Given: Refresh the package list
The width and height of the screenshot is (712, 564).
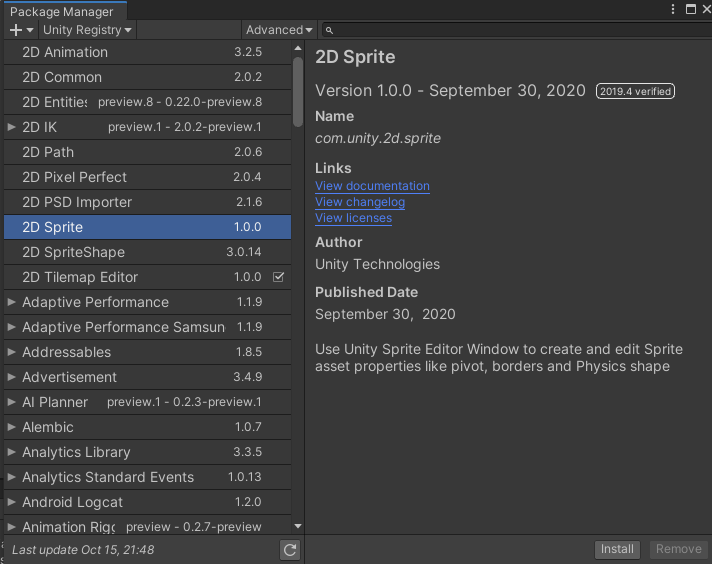Looking at the screenshot, I should tap(290, 550).
